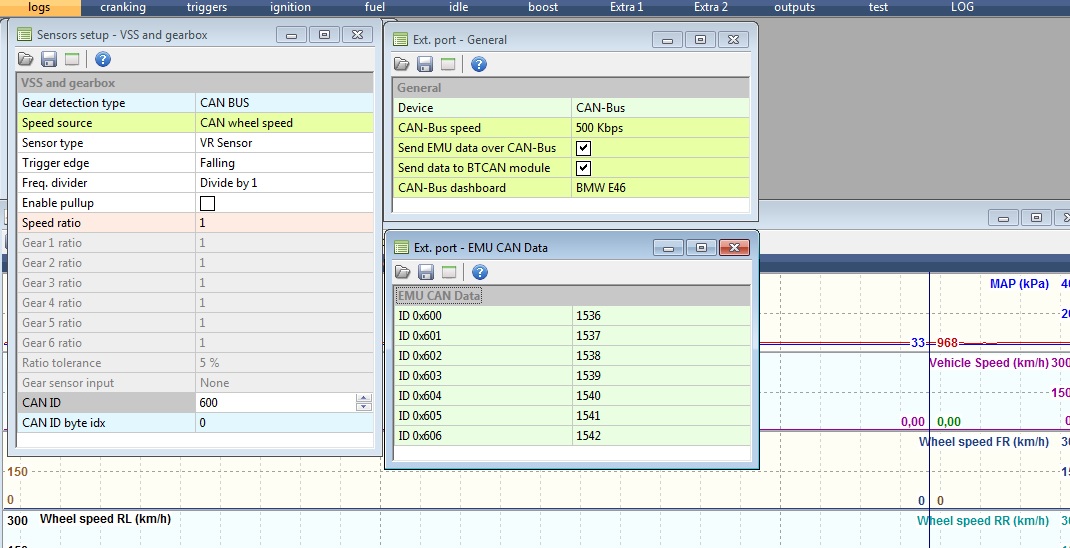1070x548 pixels.
Task: Uncheck Send EMU data over CAN-Bus
Action: coord(583,148)
